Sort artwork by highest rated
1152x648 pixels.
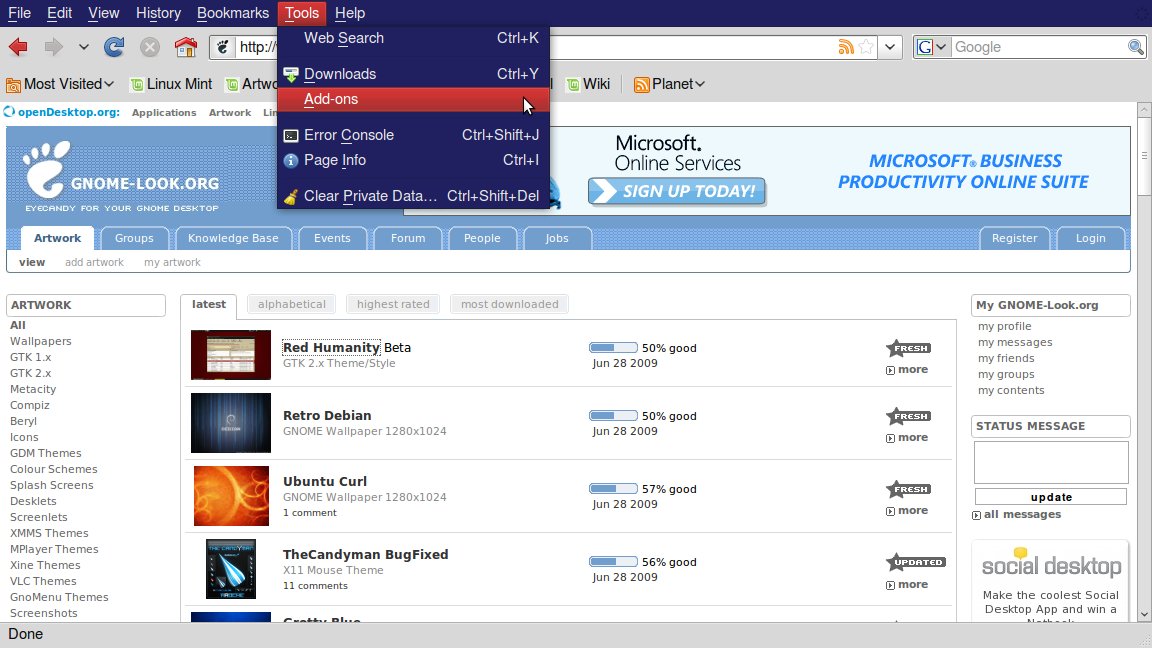pyautogui.click(x=393, y=304)
